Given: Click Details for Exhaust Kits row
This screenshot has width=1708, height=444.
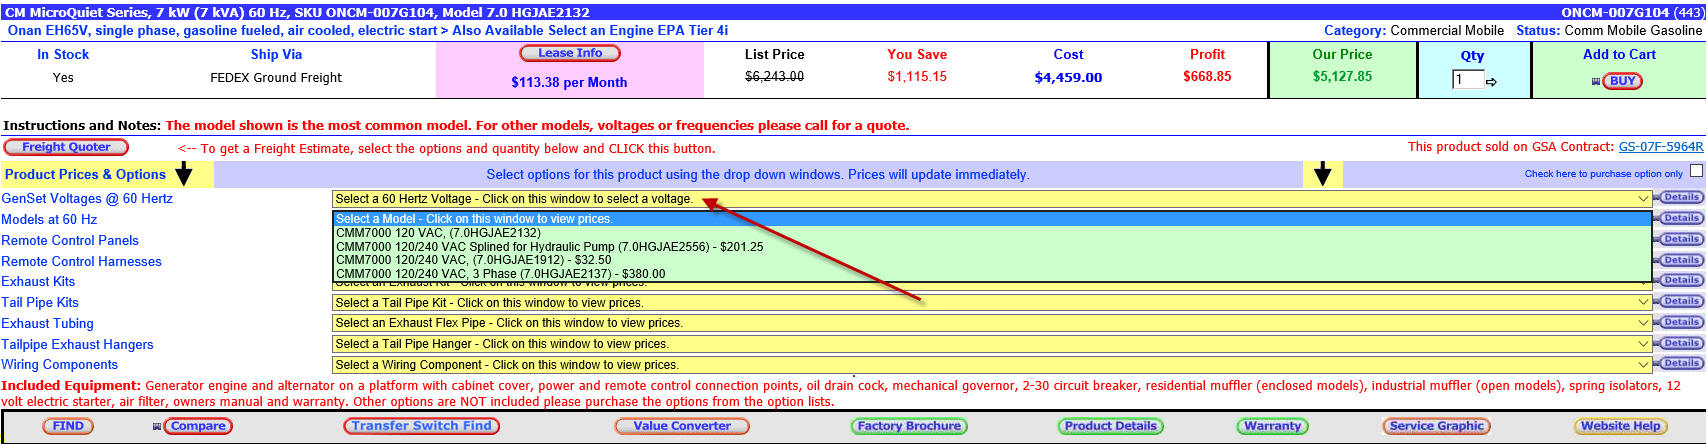Looking at the screenshot, I should (1681, 280).
